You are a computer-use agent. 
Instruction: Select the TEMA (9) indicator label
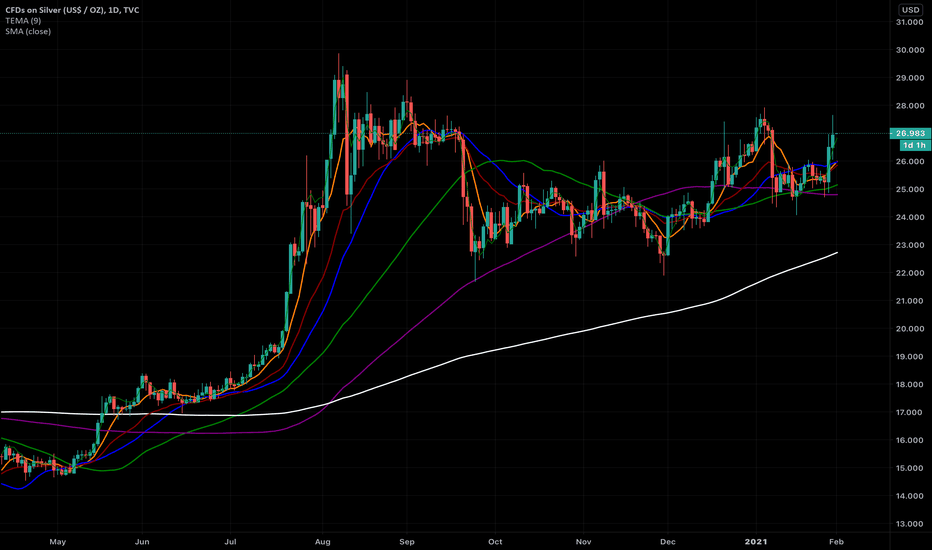coord(23,21)
